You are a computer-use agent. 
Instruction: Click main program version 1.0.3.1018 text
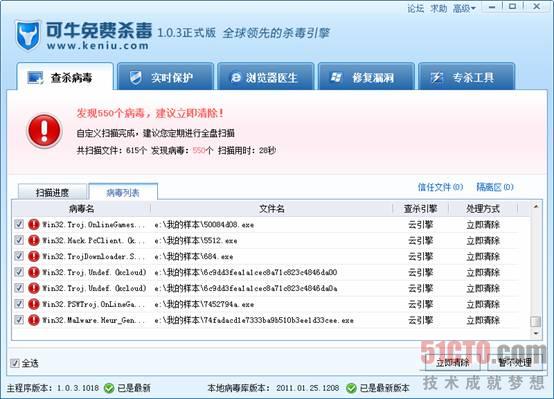78,388
